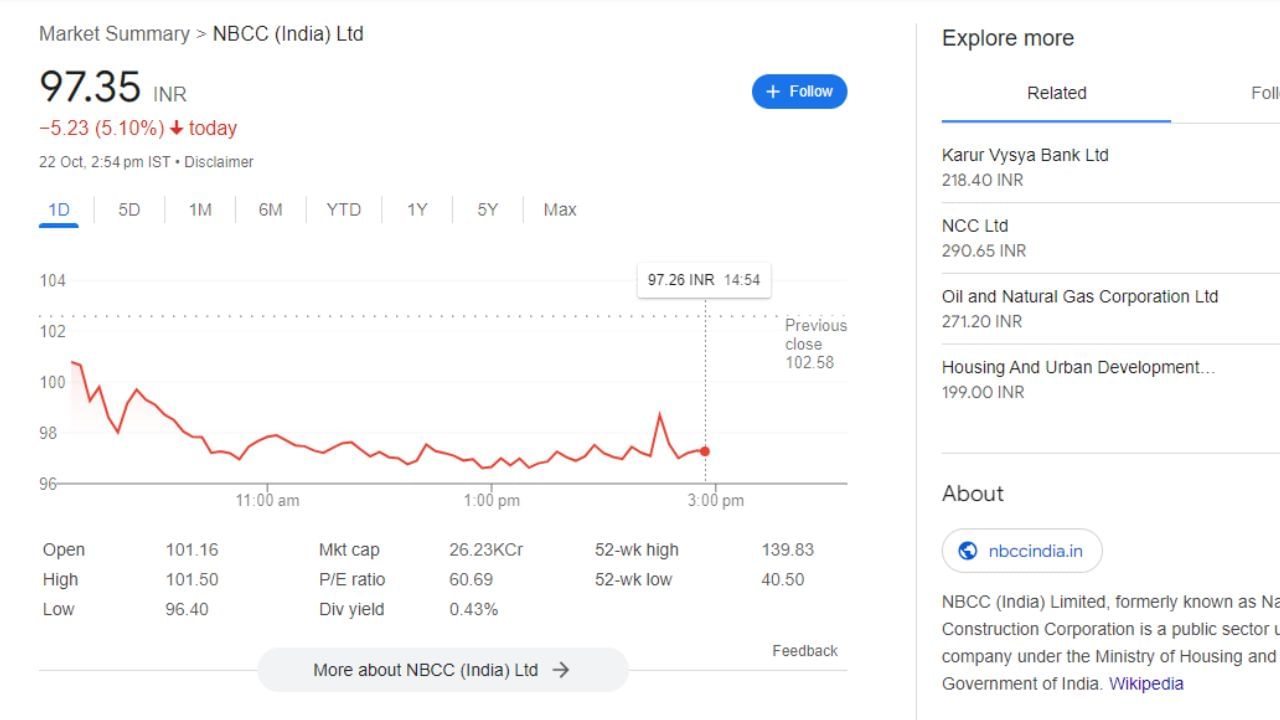Screen dimensions: 1280x720
Task: Click the red price marker dot on chart
Action: [705, 451]
